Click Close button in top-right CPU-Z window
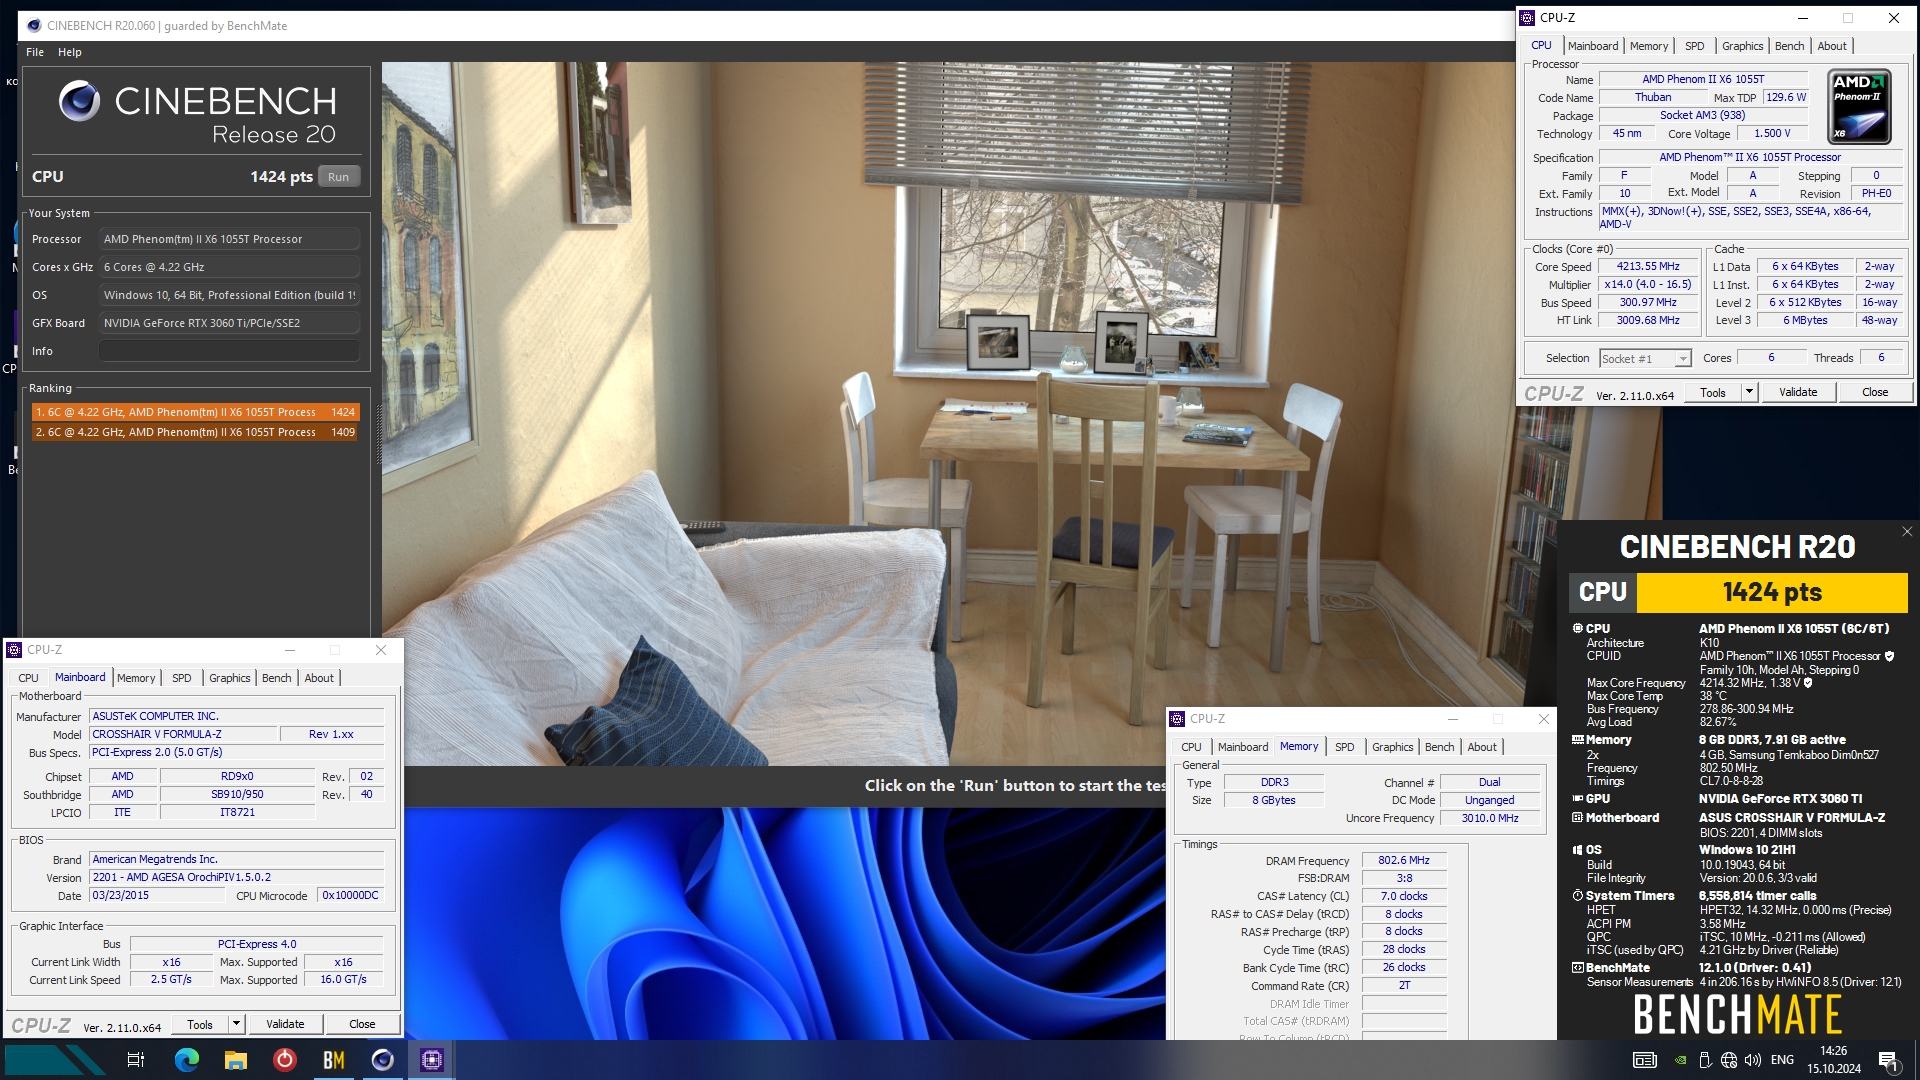Image resolution: width=1920 pixels, height=1080 pixels. click(1875, 392)
